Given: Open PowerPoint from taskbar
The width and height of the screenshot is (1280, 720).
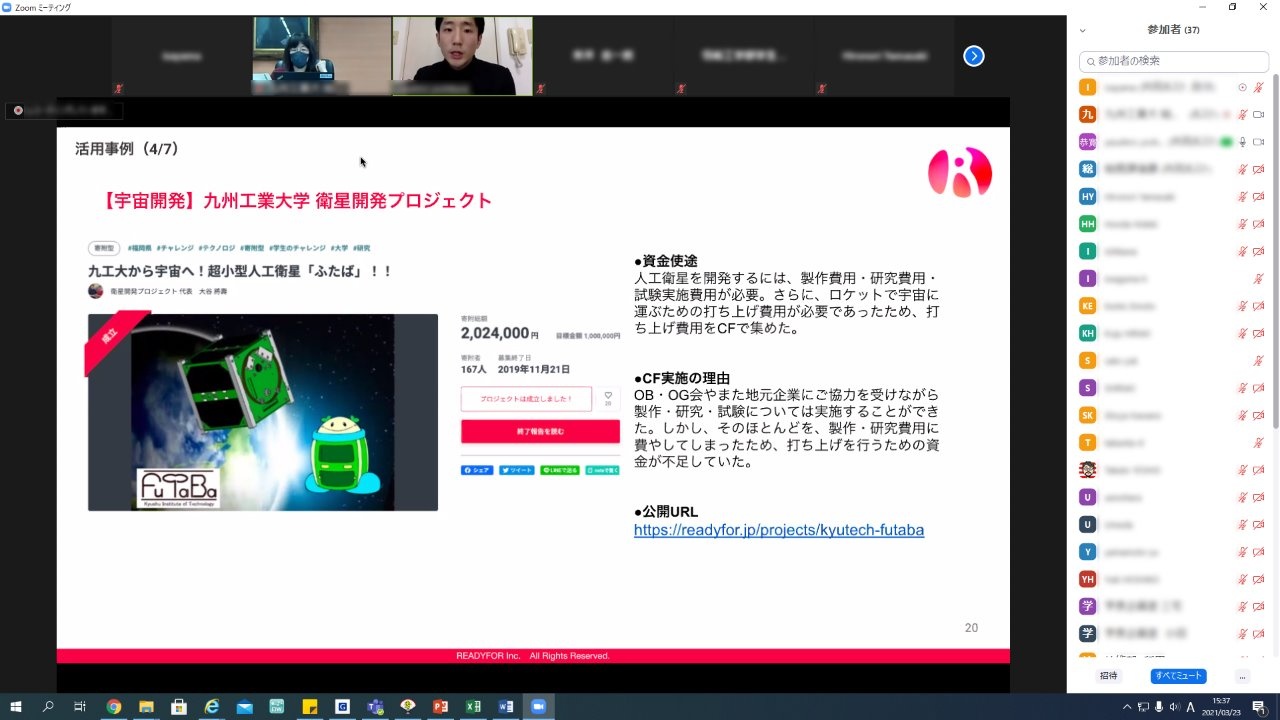Looking at the screenshot, I should [x=440, y=706].
